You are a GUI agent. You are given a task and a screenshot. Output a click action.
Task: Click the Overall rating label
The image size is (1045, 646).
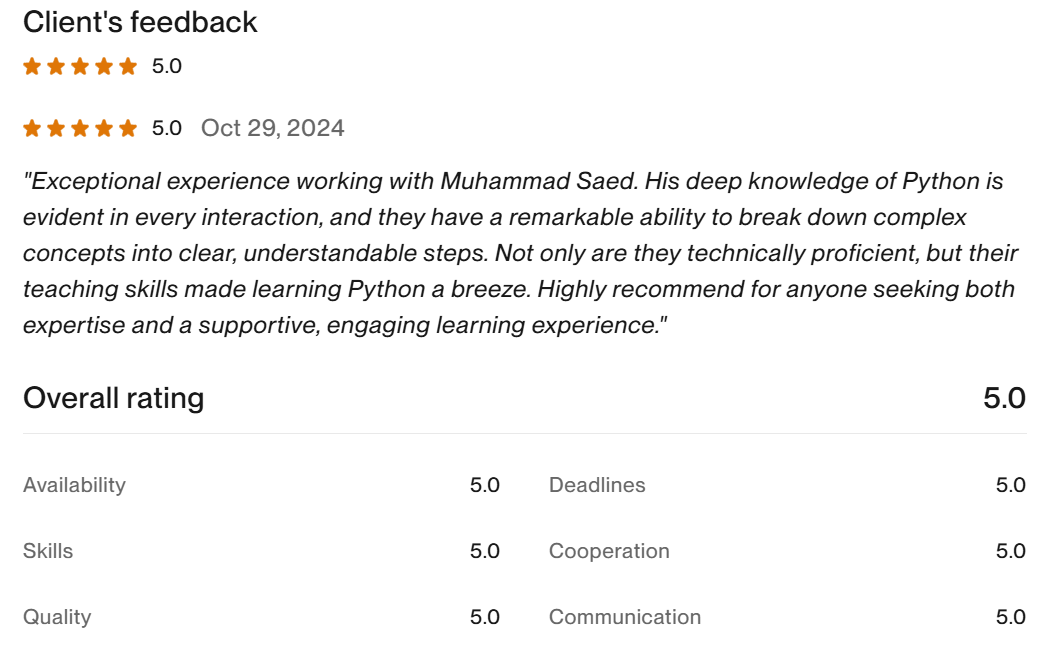pos(113,398)
